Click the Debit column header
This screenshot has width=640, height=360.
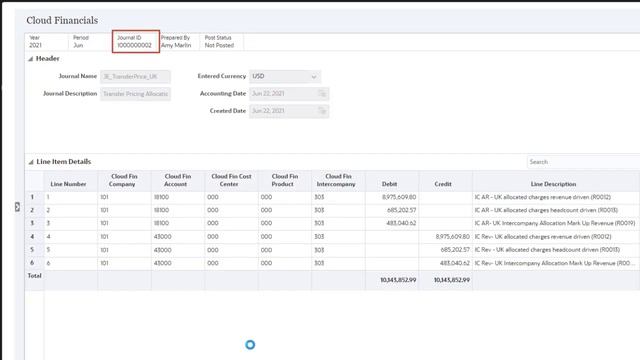pyautogui.click(x=392, y=180)
